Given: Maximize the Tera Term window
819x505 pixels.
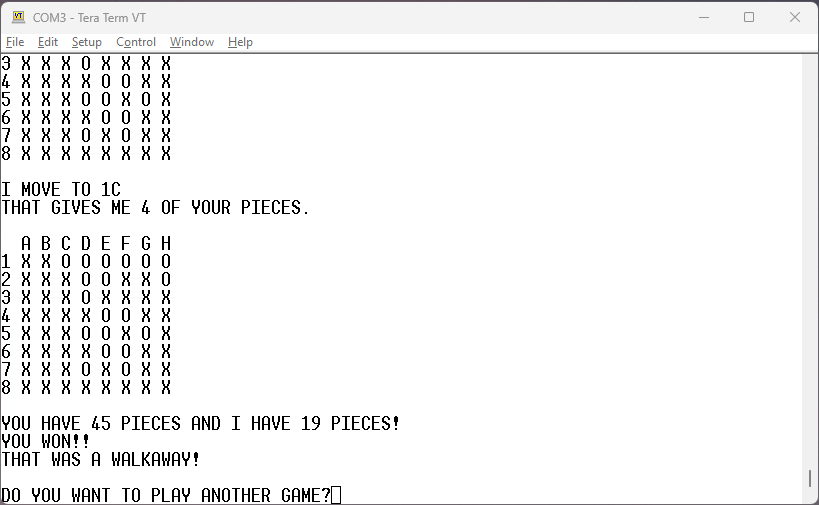Looking at the screenshot, I should [x=749, y=17].
